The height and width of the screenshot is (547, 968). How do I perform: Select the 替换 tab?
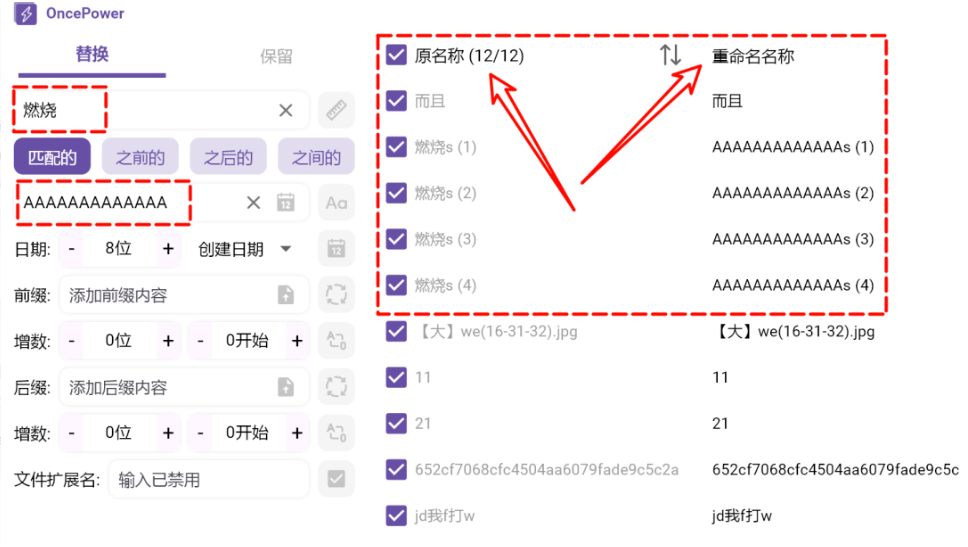pyautogui.click(x=92, y=54)
